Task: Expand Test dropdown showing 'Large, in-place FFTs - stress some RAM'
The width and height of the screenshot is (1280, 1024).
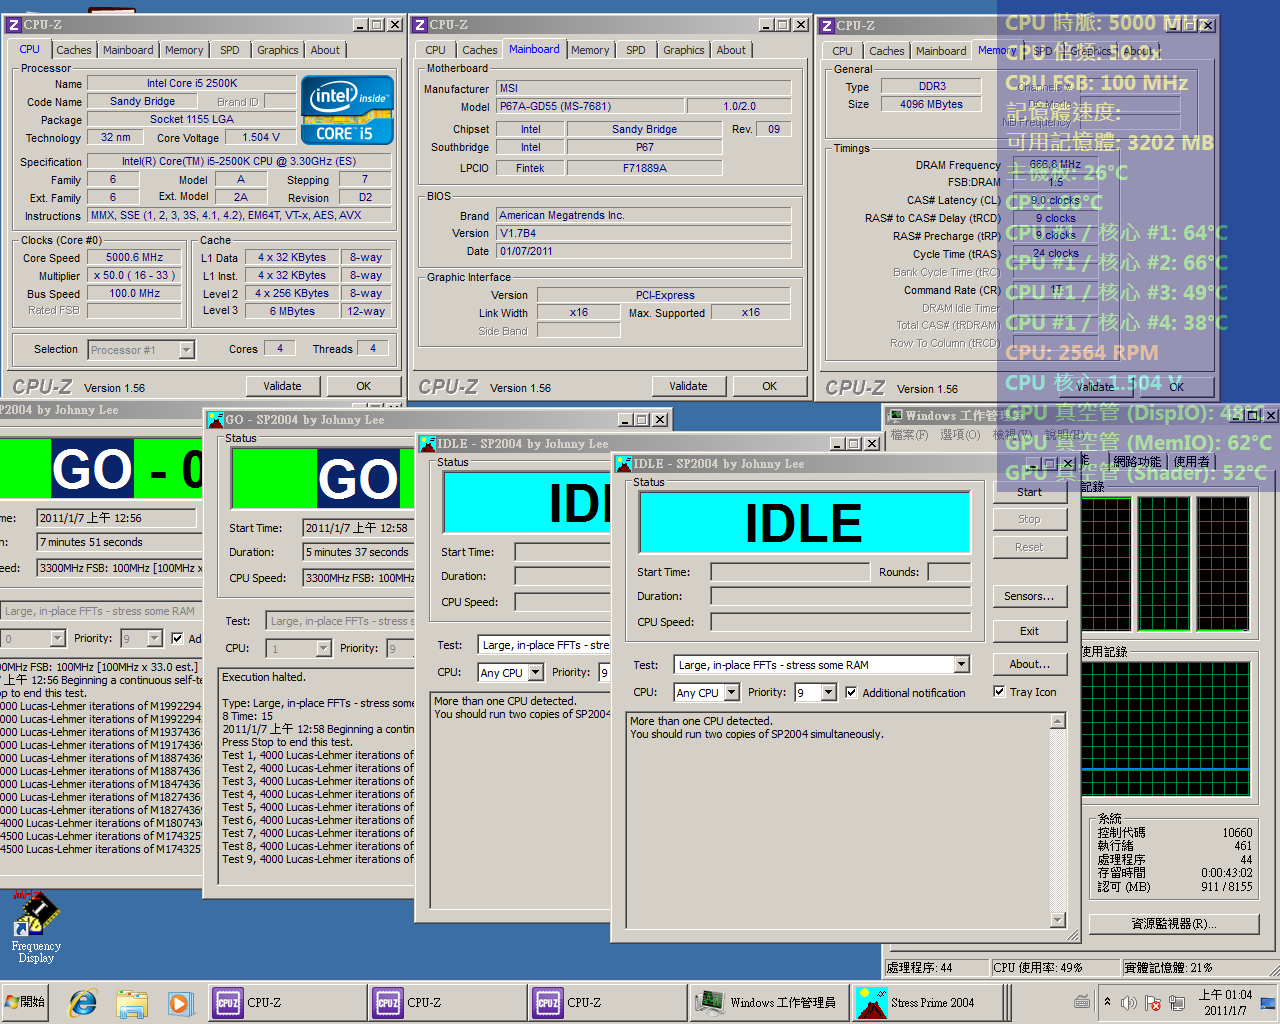Action: 961,664
